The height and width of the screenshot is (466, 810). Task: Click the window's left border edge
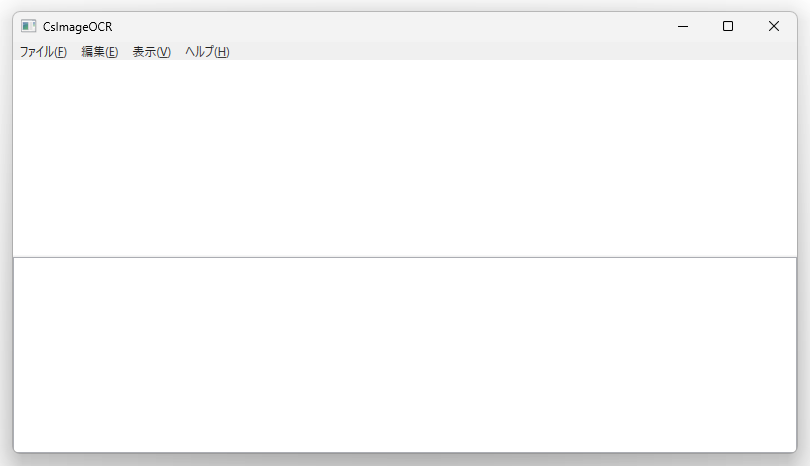pyautogui.click(x=13, y=232)
